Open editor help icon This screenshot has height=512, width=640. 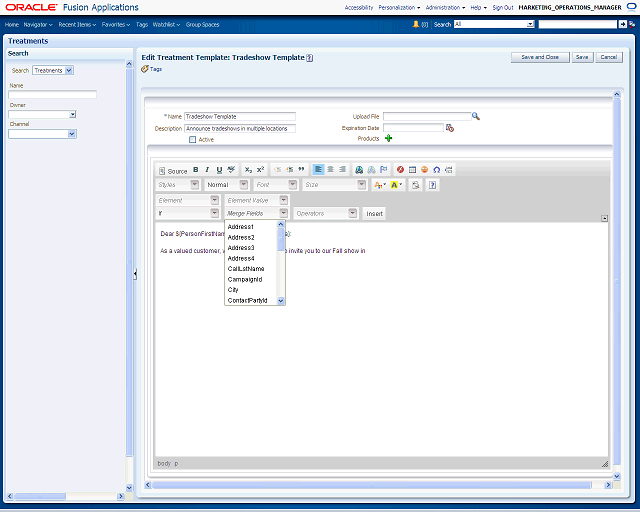(432, 185)
